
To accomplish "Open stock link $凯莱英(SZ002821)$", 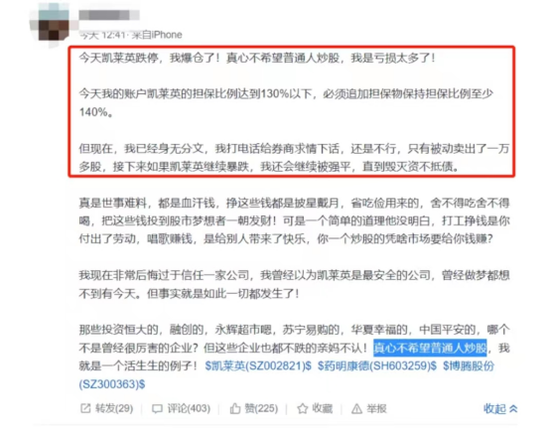I will [258, 366].
